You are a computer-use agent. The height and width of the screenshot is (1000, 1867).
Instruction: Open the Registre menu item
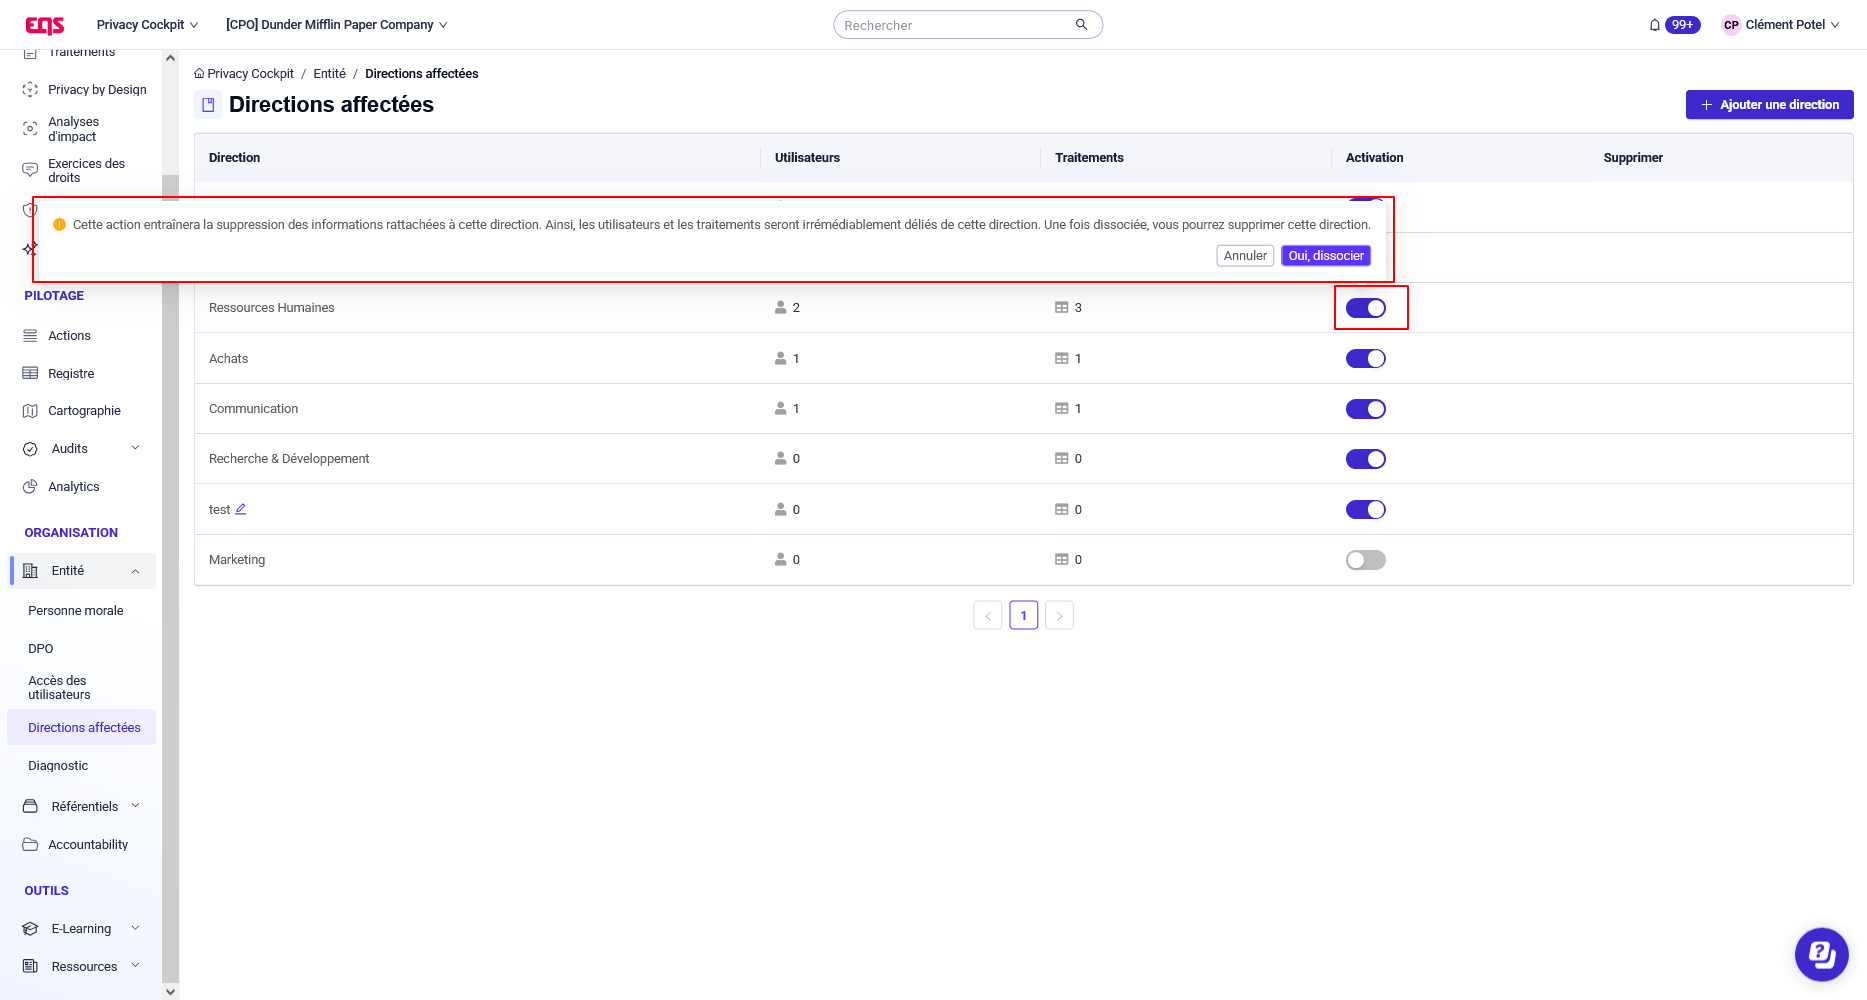(x=71, y=374)
